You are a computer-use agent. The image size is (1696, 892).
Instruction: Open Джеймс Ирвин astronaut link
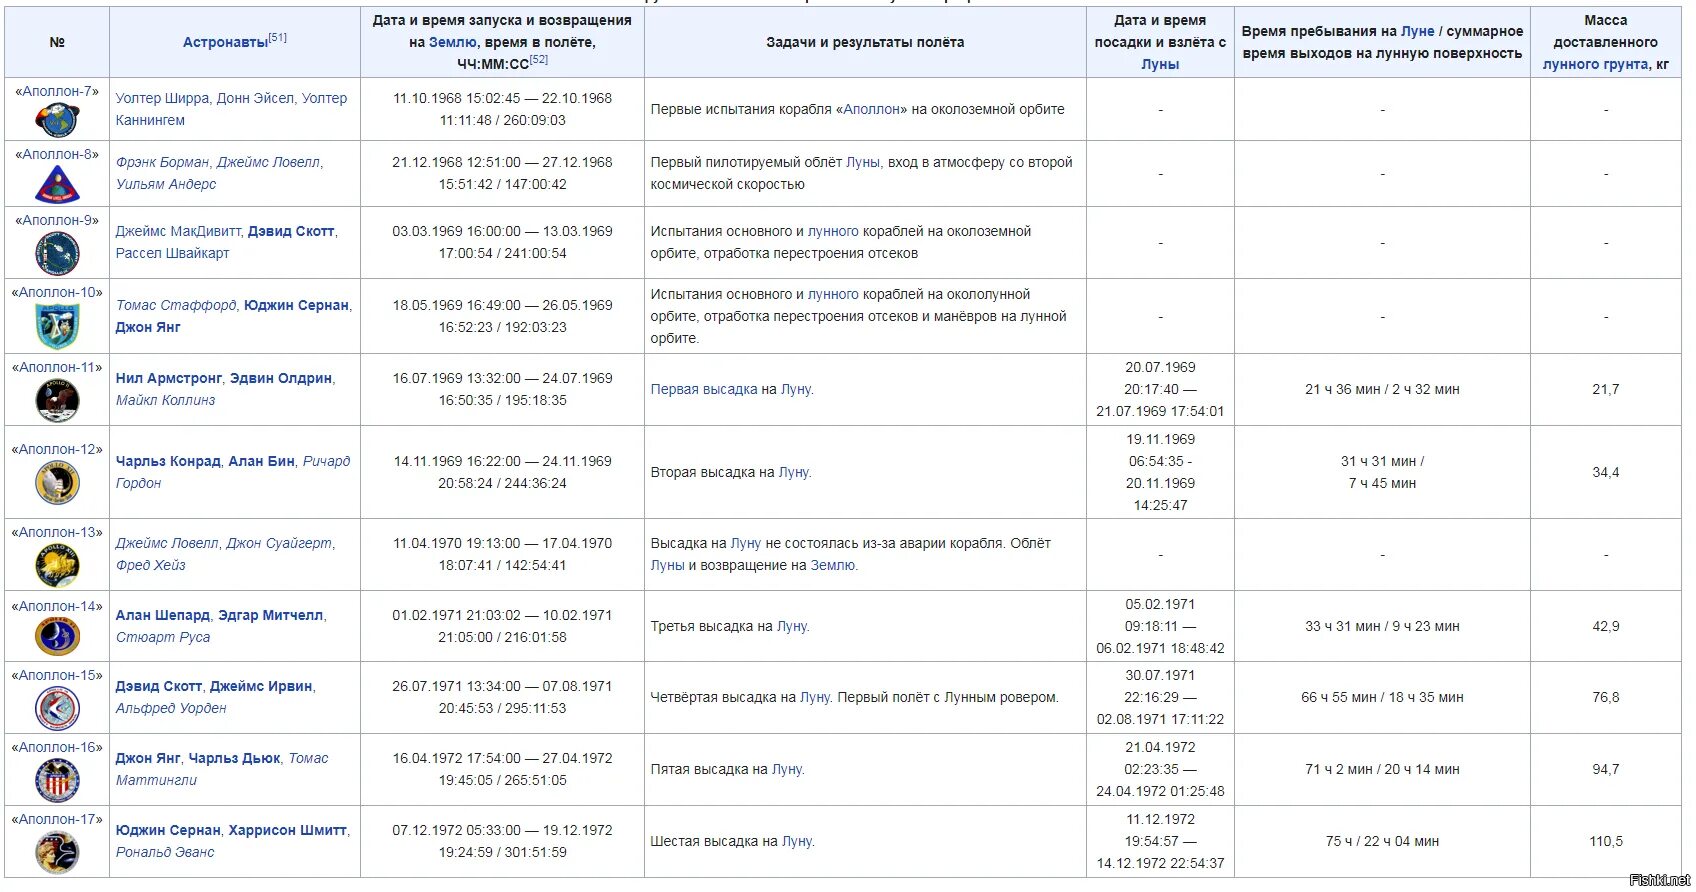[x=262, y=686]
